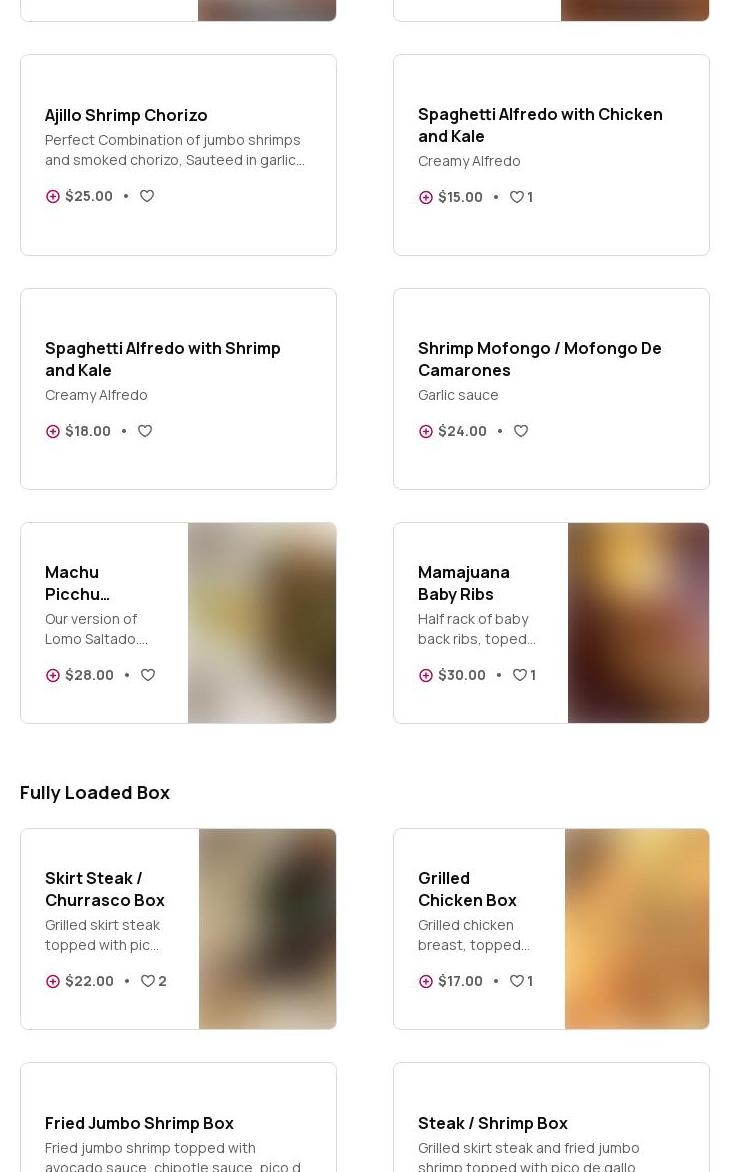Viewport: 750px width, 1172px height.
Task: Select Fully Loaded Box section heading
Action: click(x=95, y=793)
